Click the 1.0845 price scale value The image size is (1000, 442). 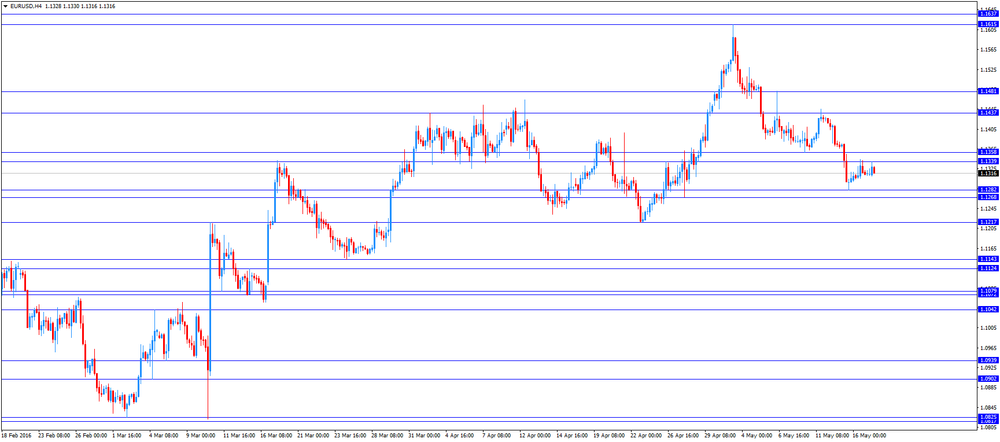987,407
